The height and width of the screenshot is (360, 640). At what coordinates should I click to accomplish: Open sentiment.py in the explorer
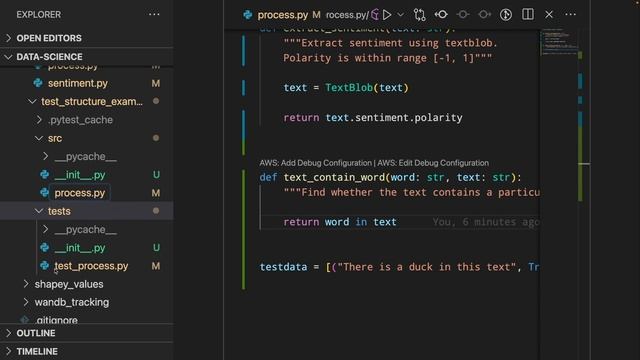[x=78, y=83]
